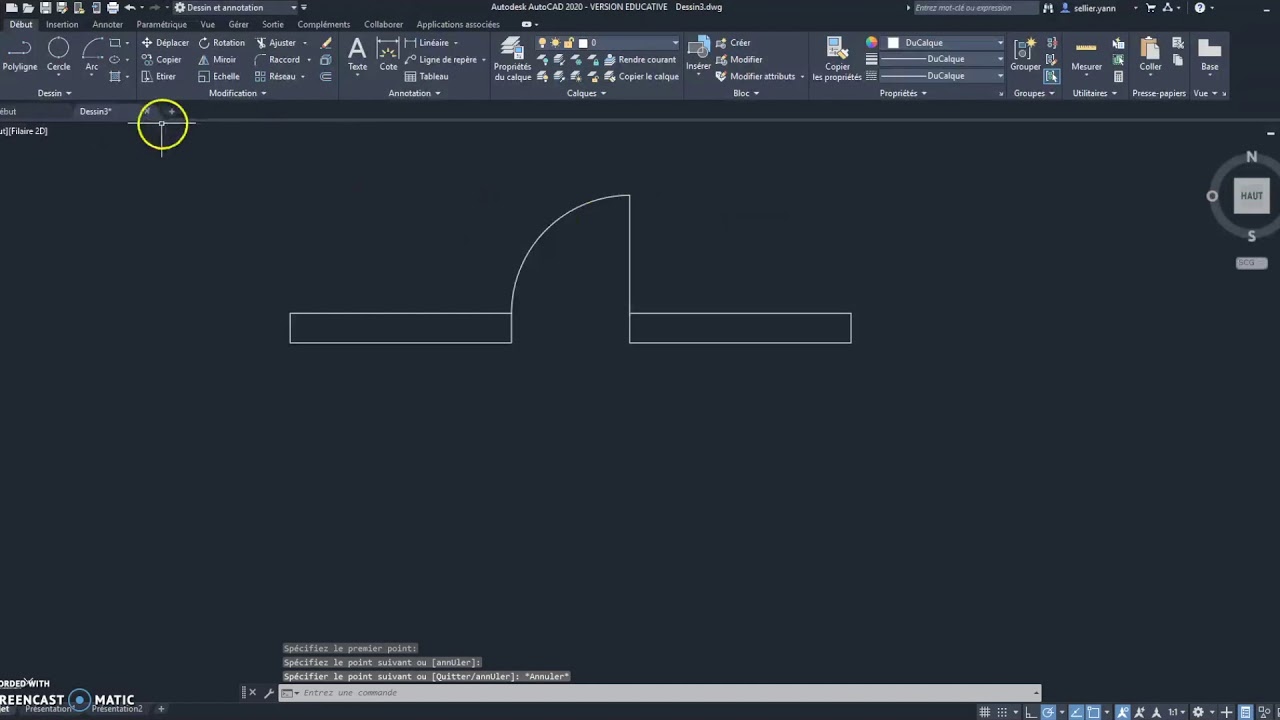Select the Cercle drawing tool
The image size is (1280, 720).
coord(58,53)
